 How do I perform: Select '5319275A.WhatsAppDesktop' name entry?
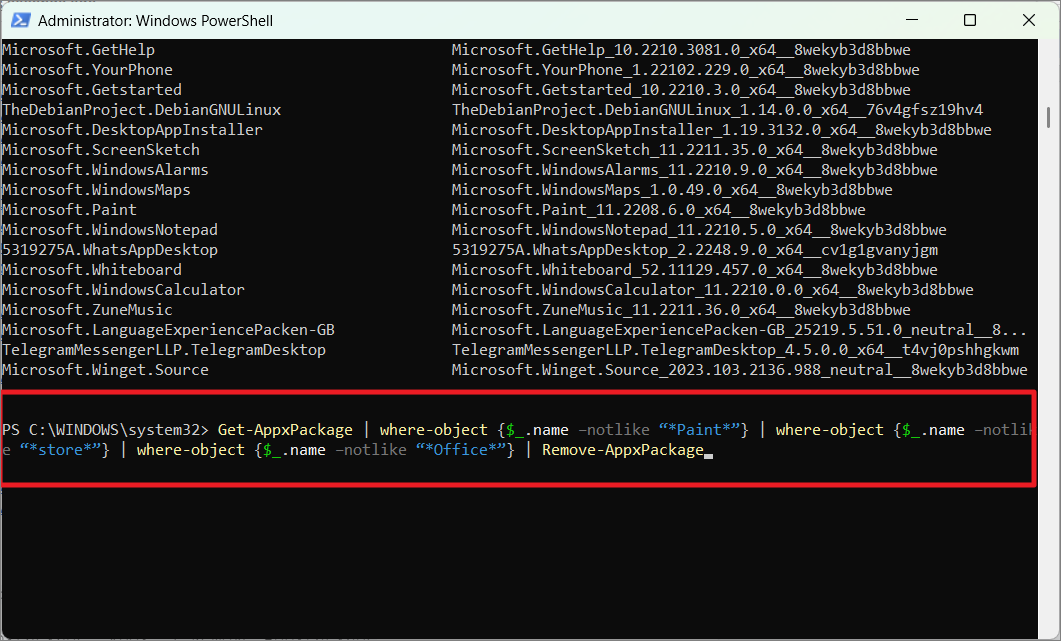tap(110, 250)
